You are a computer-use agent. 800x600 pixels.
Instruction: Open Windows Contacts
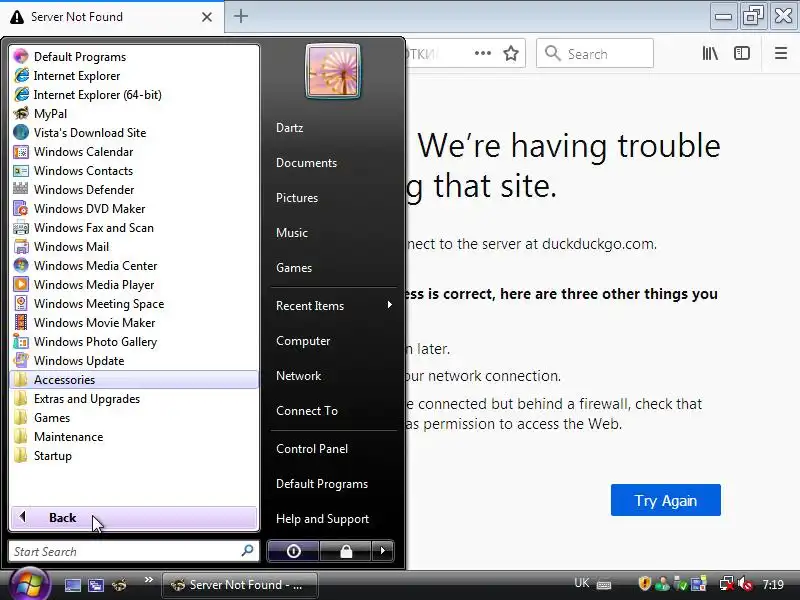134,170
